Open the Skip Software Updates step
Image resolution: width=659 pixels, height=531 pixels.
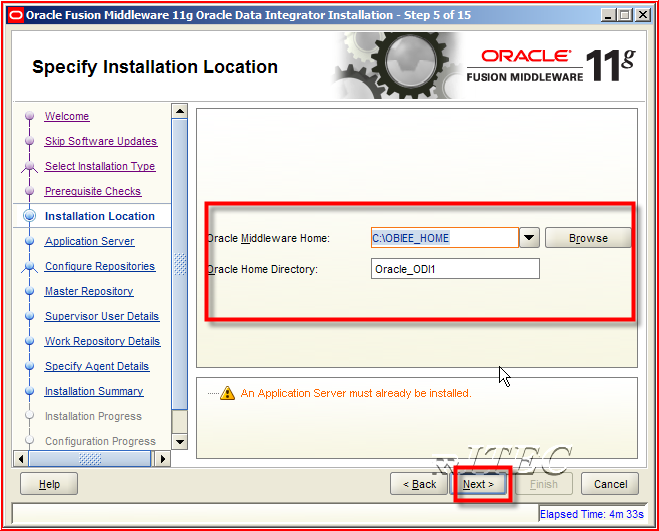pos(101,141)
